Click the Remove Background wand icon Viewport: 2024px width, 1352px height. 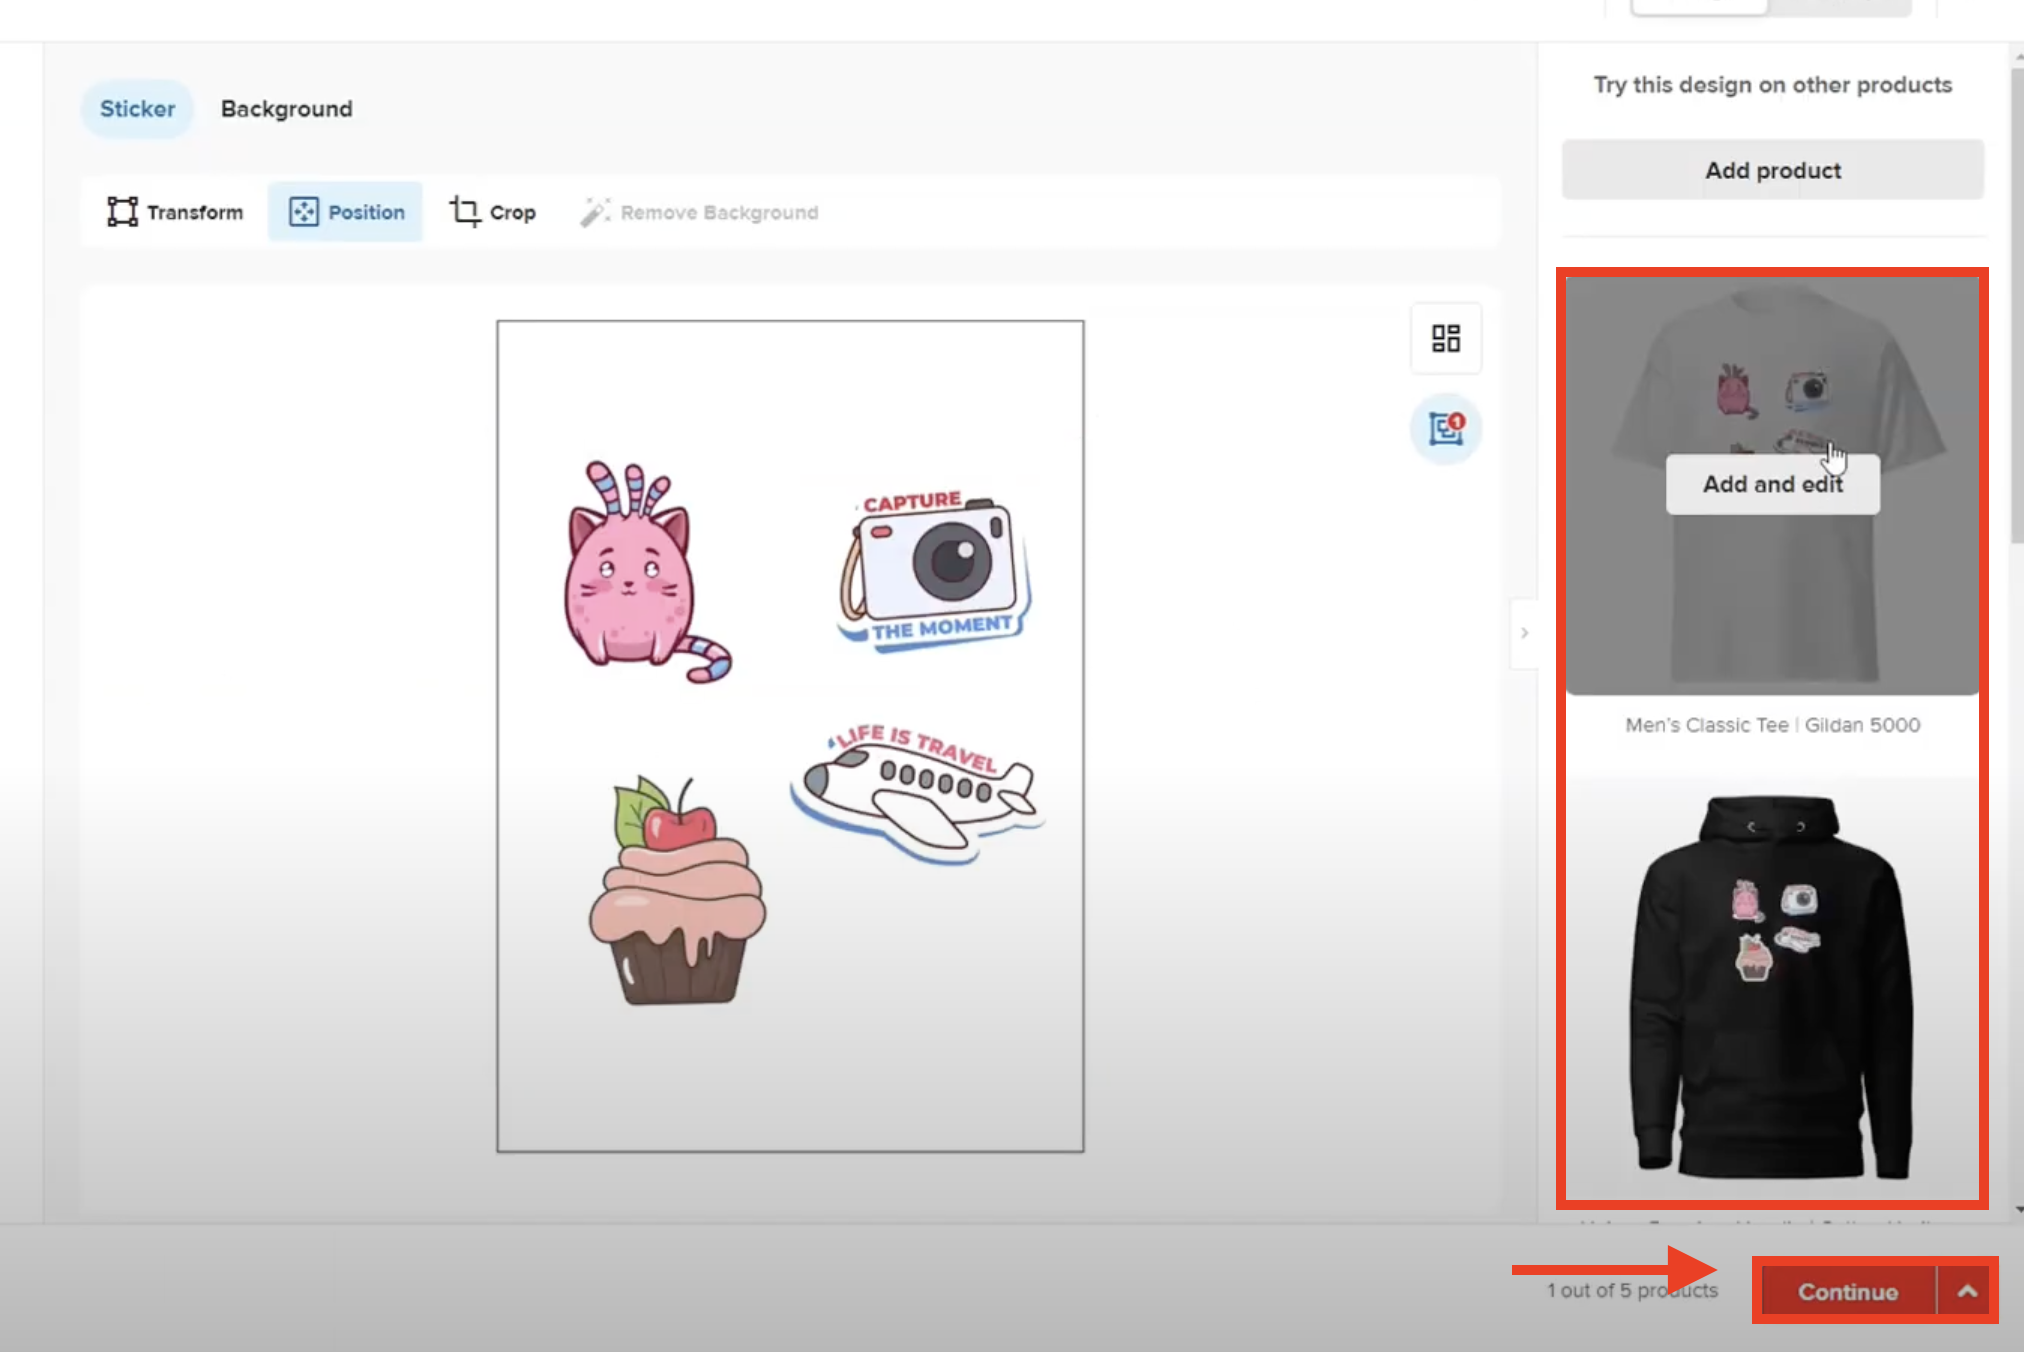coord(595,212)
